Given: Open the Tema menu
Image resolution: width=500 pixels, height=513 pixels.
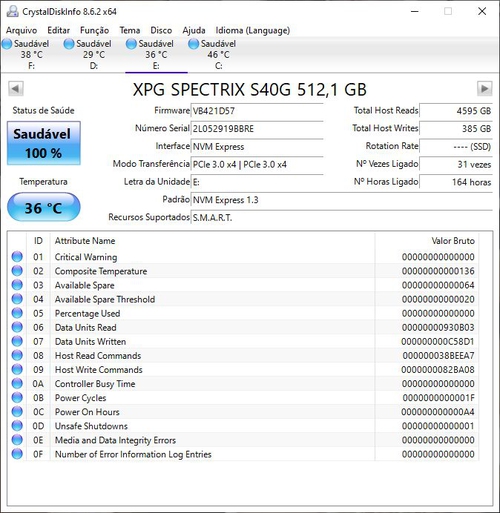Looking at the screenshot, I should point(130,30).
